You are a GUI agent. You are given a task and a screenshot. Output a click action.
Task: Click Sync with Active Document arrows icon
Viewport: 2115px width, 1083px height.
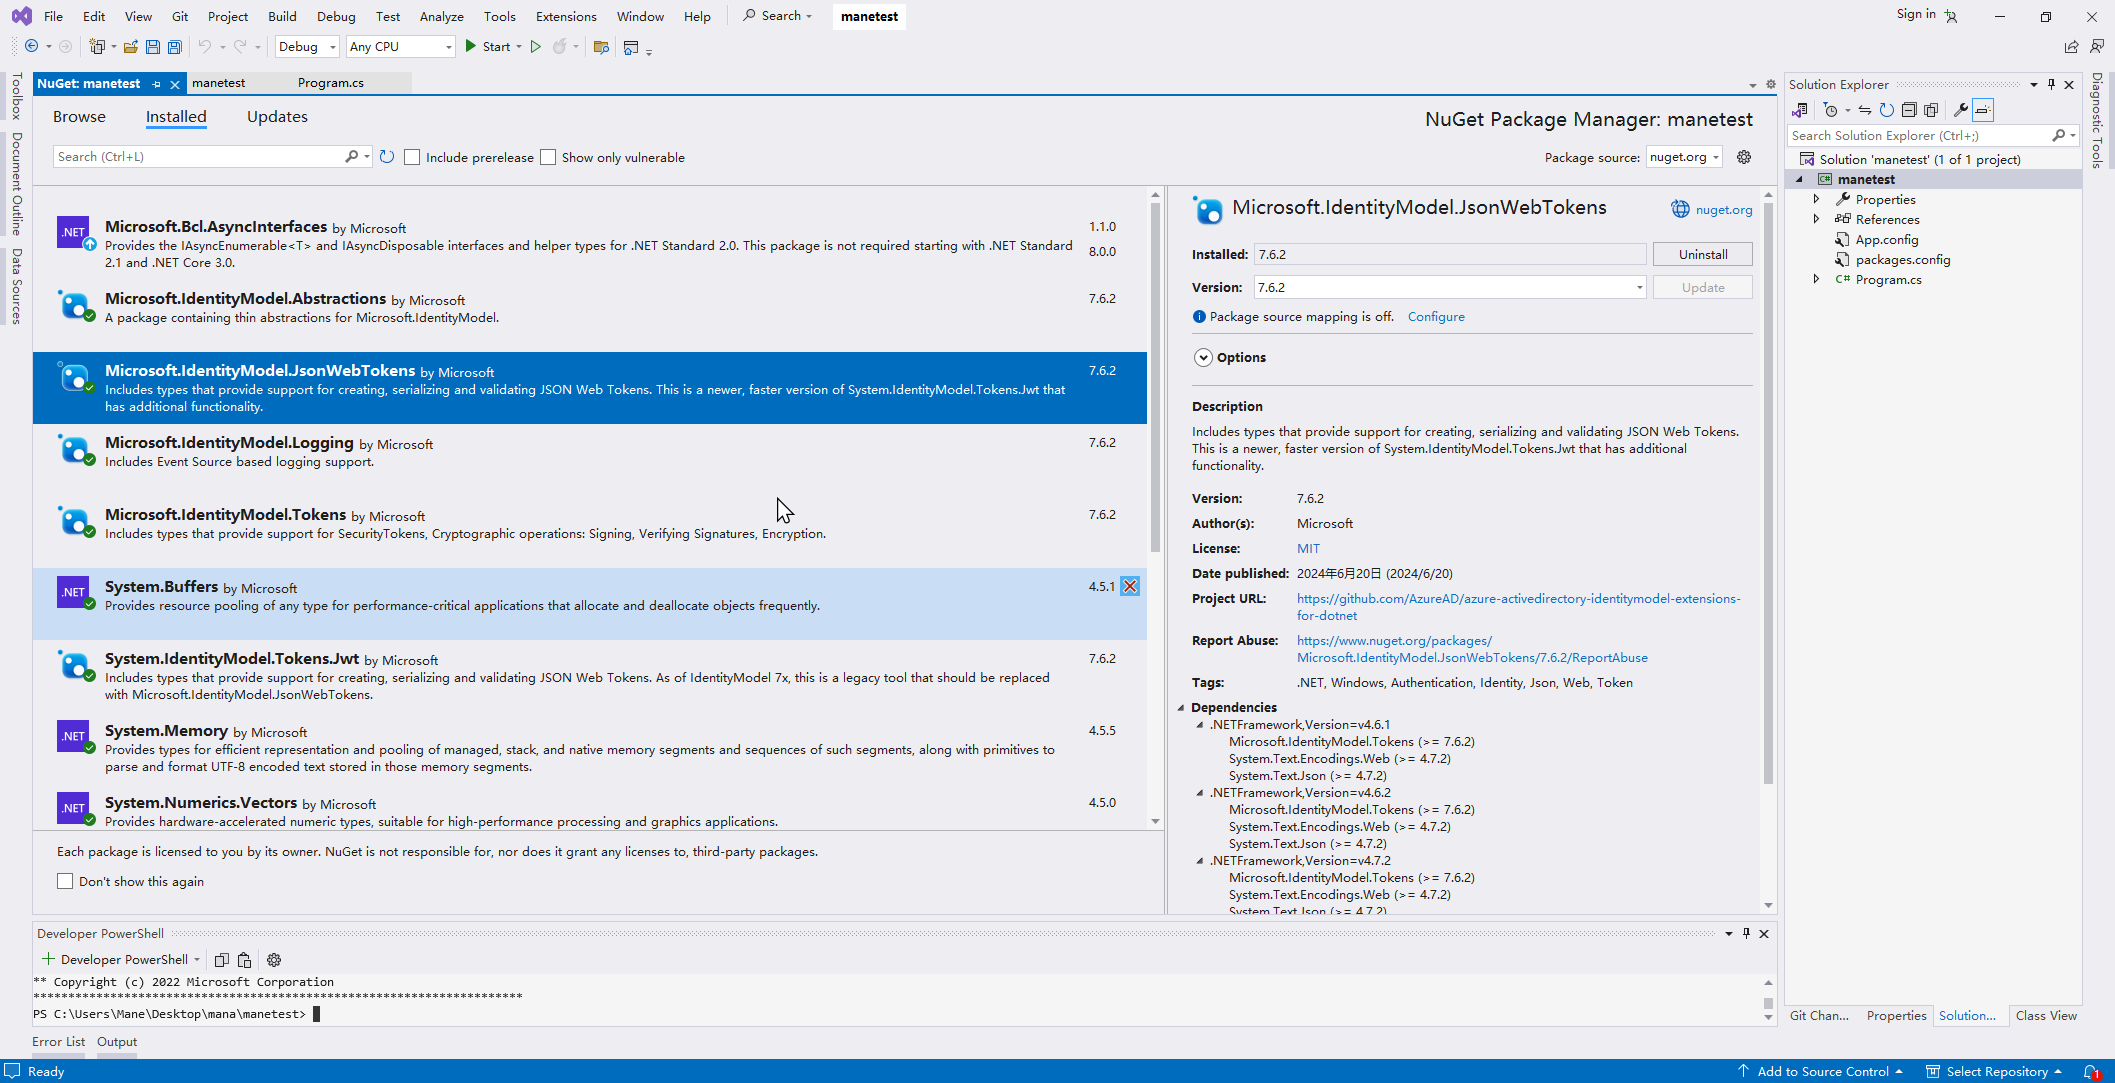point(1864,110)
